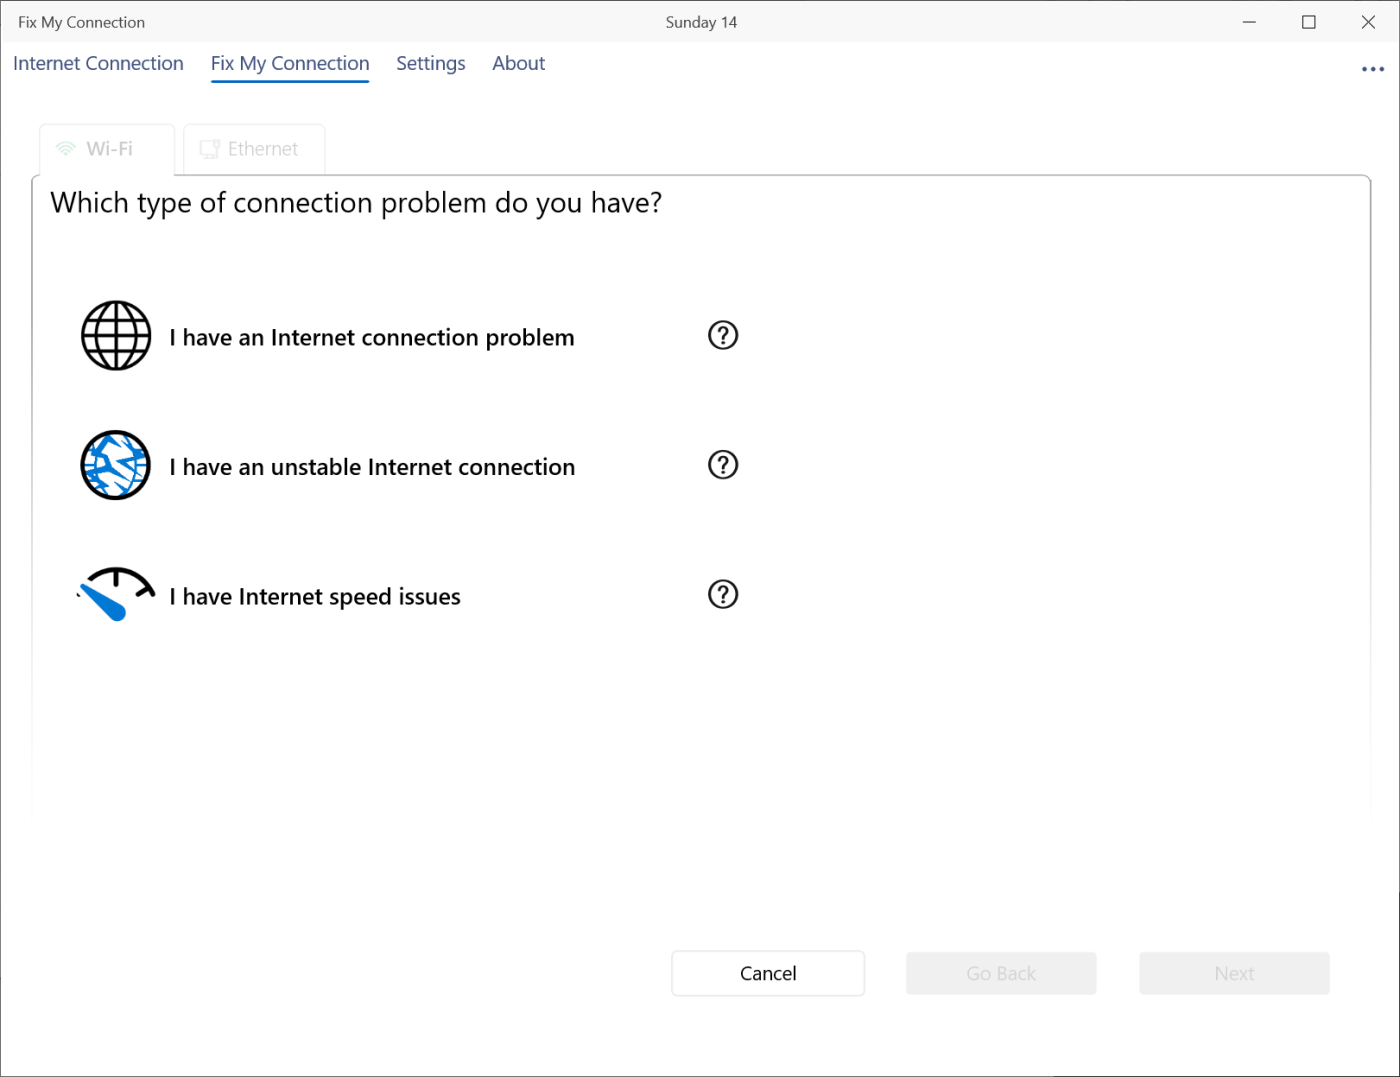Image resolution: width=1400 pixels, height=1077 pixels.
Task: Click the Next button
Action: click(x=1233, y=973)
